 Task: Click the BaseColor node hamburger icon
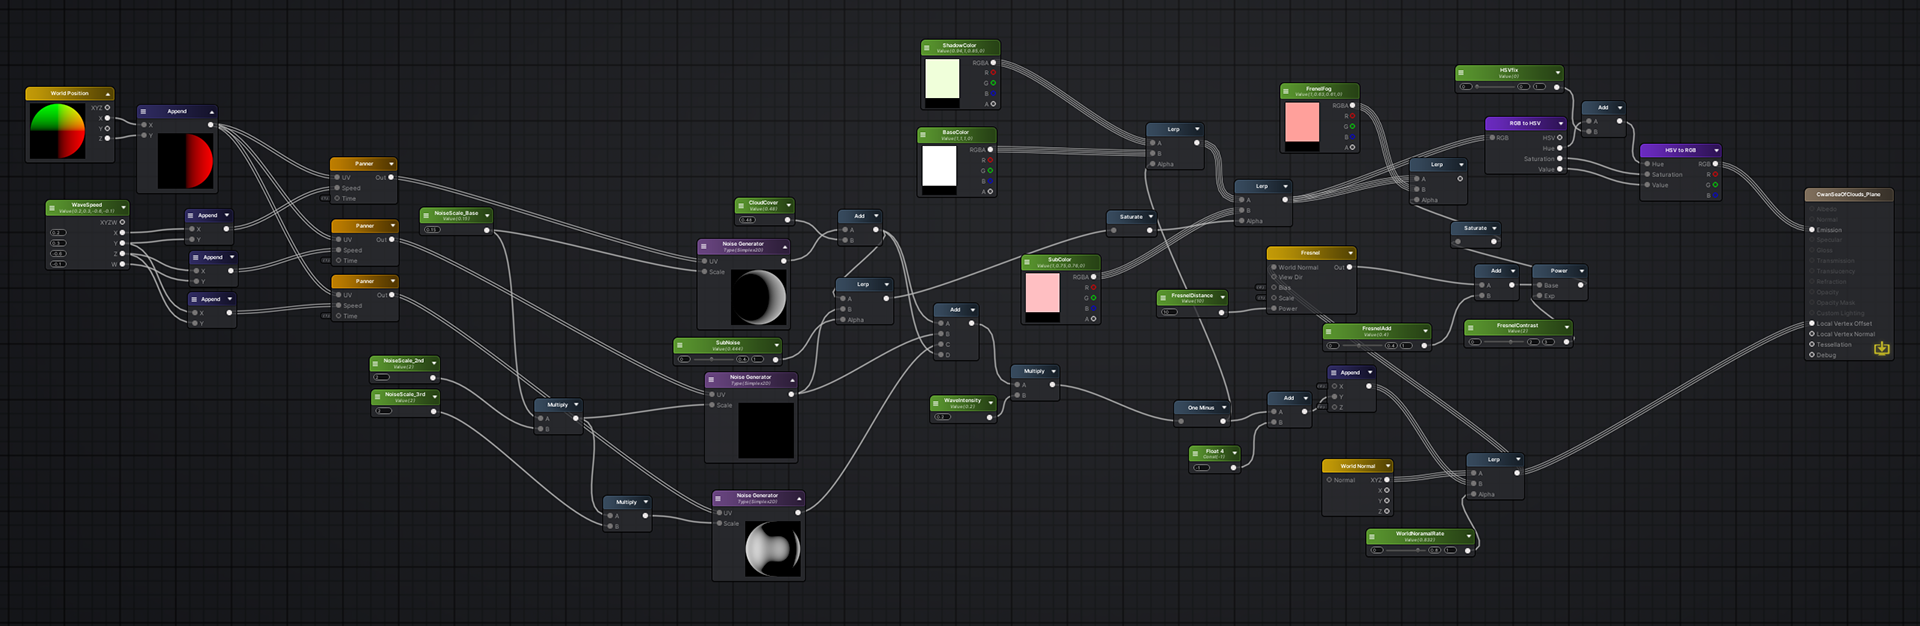924,134
